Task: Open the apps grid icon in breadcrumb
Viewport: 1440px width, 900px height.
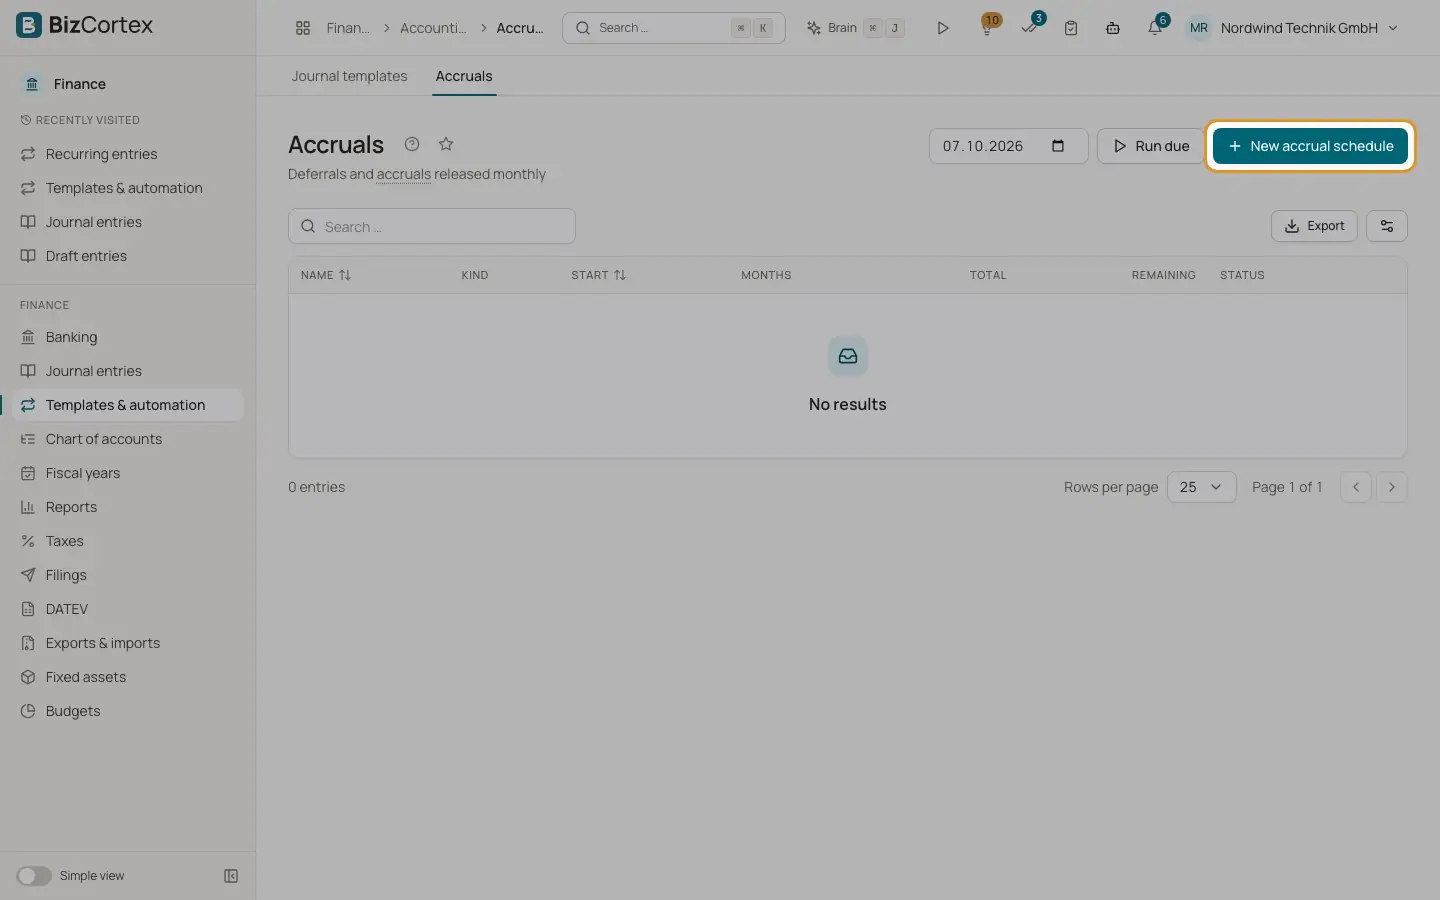Action: [x=303, y=28]
